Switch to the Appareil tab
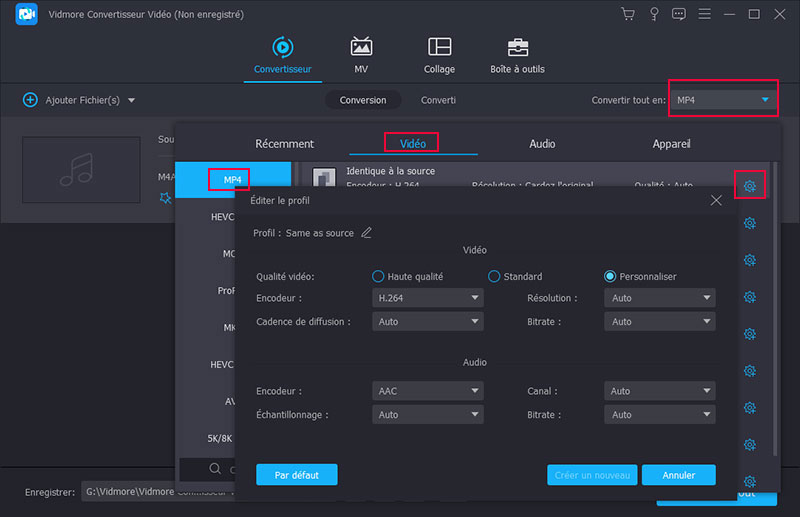Image resolution: width=800 pixels, height=517 pixels. click(669, 144)
